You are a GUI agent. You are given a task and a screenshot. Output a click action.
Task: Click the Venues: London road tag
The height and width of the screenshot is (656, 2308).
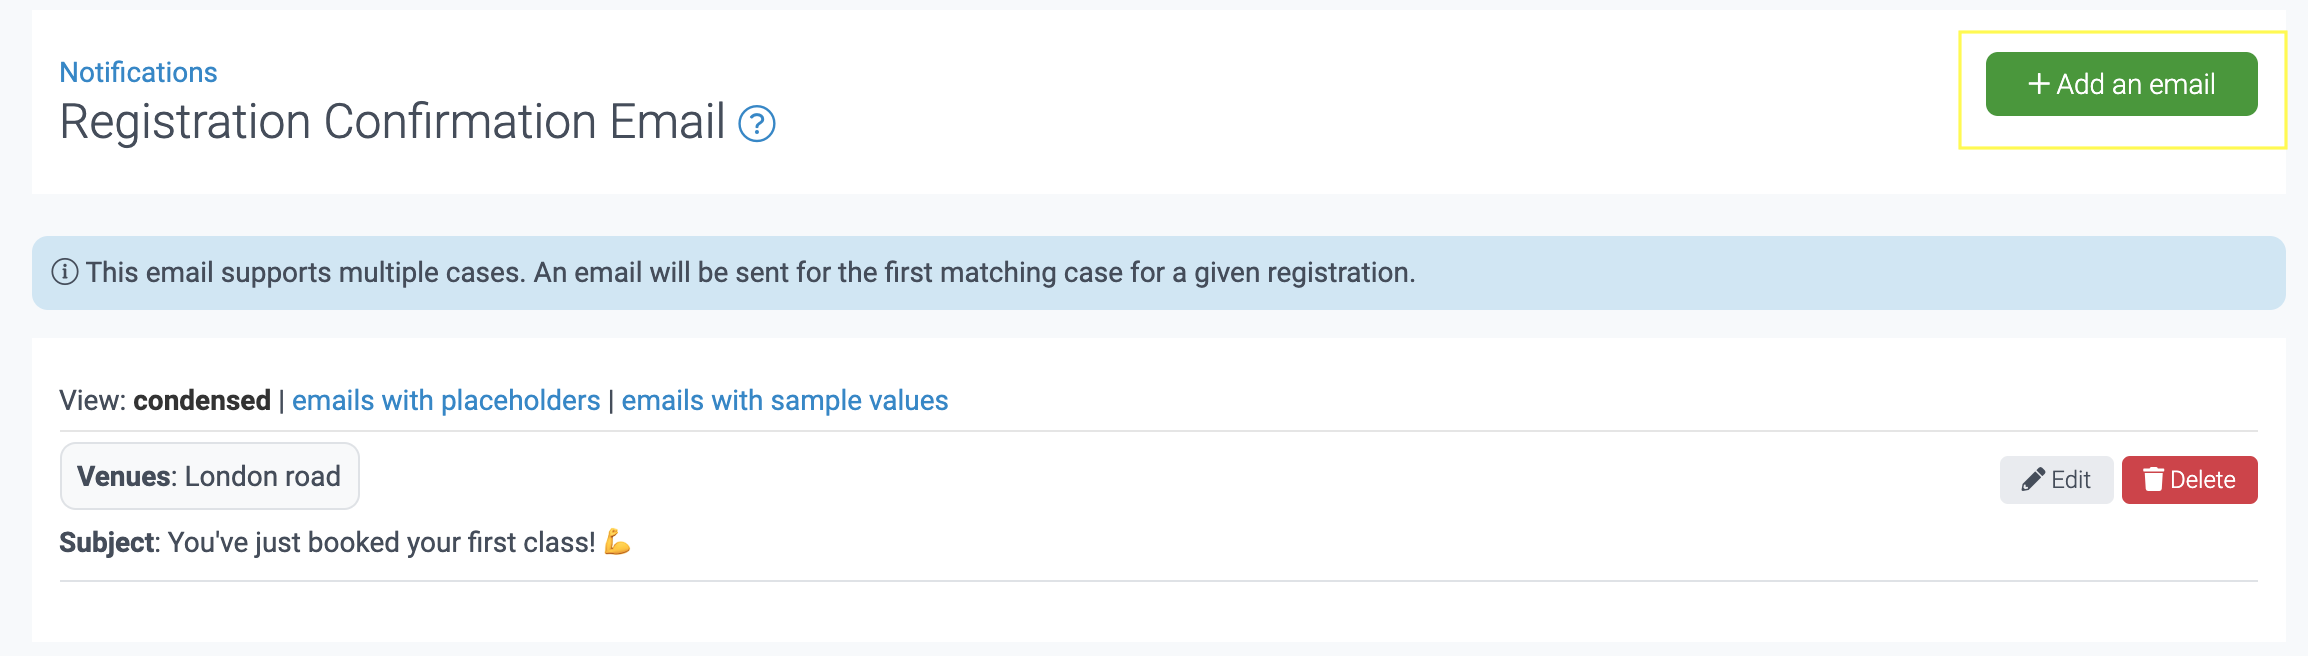[x=210, y=476]
